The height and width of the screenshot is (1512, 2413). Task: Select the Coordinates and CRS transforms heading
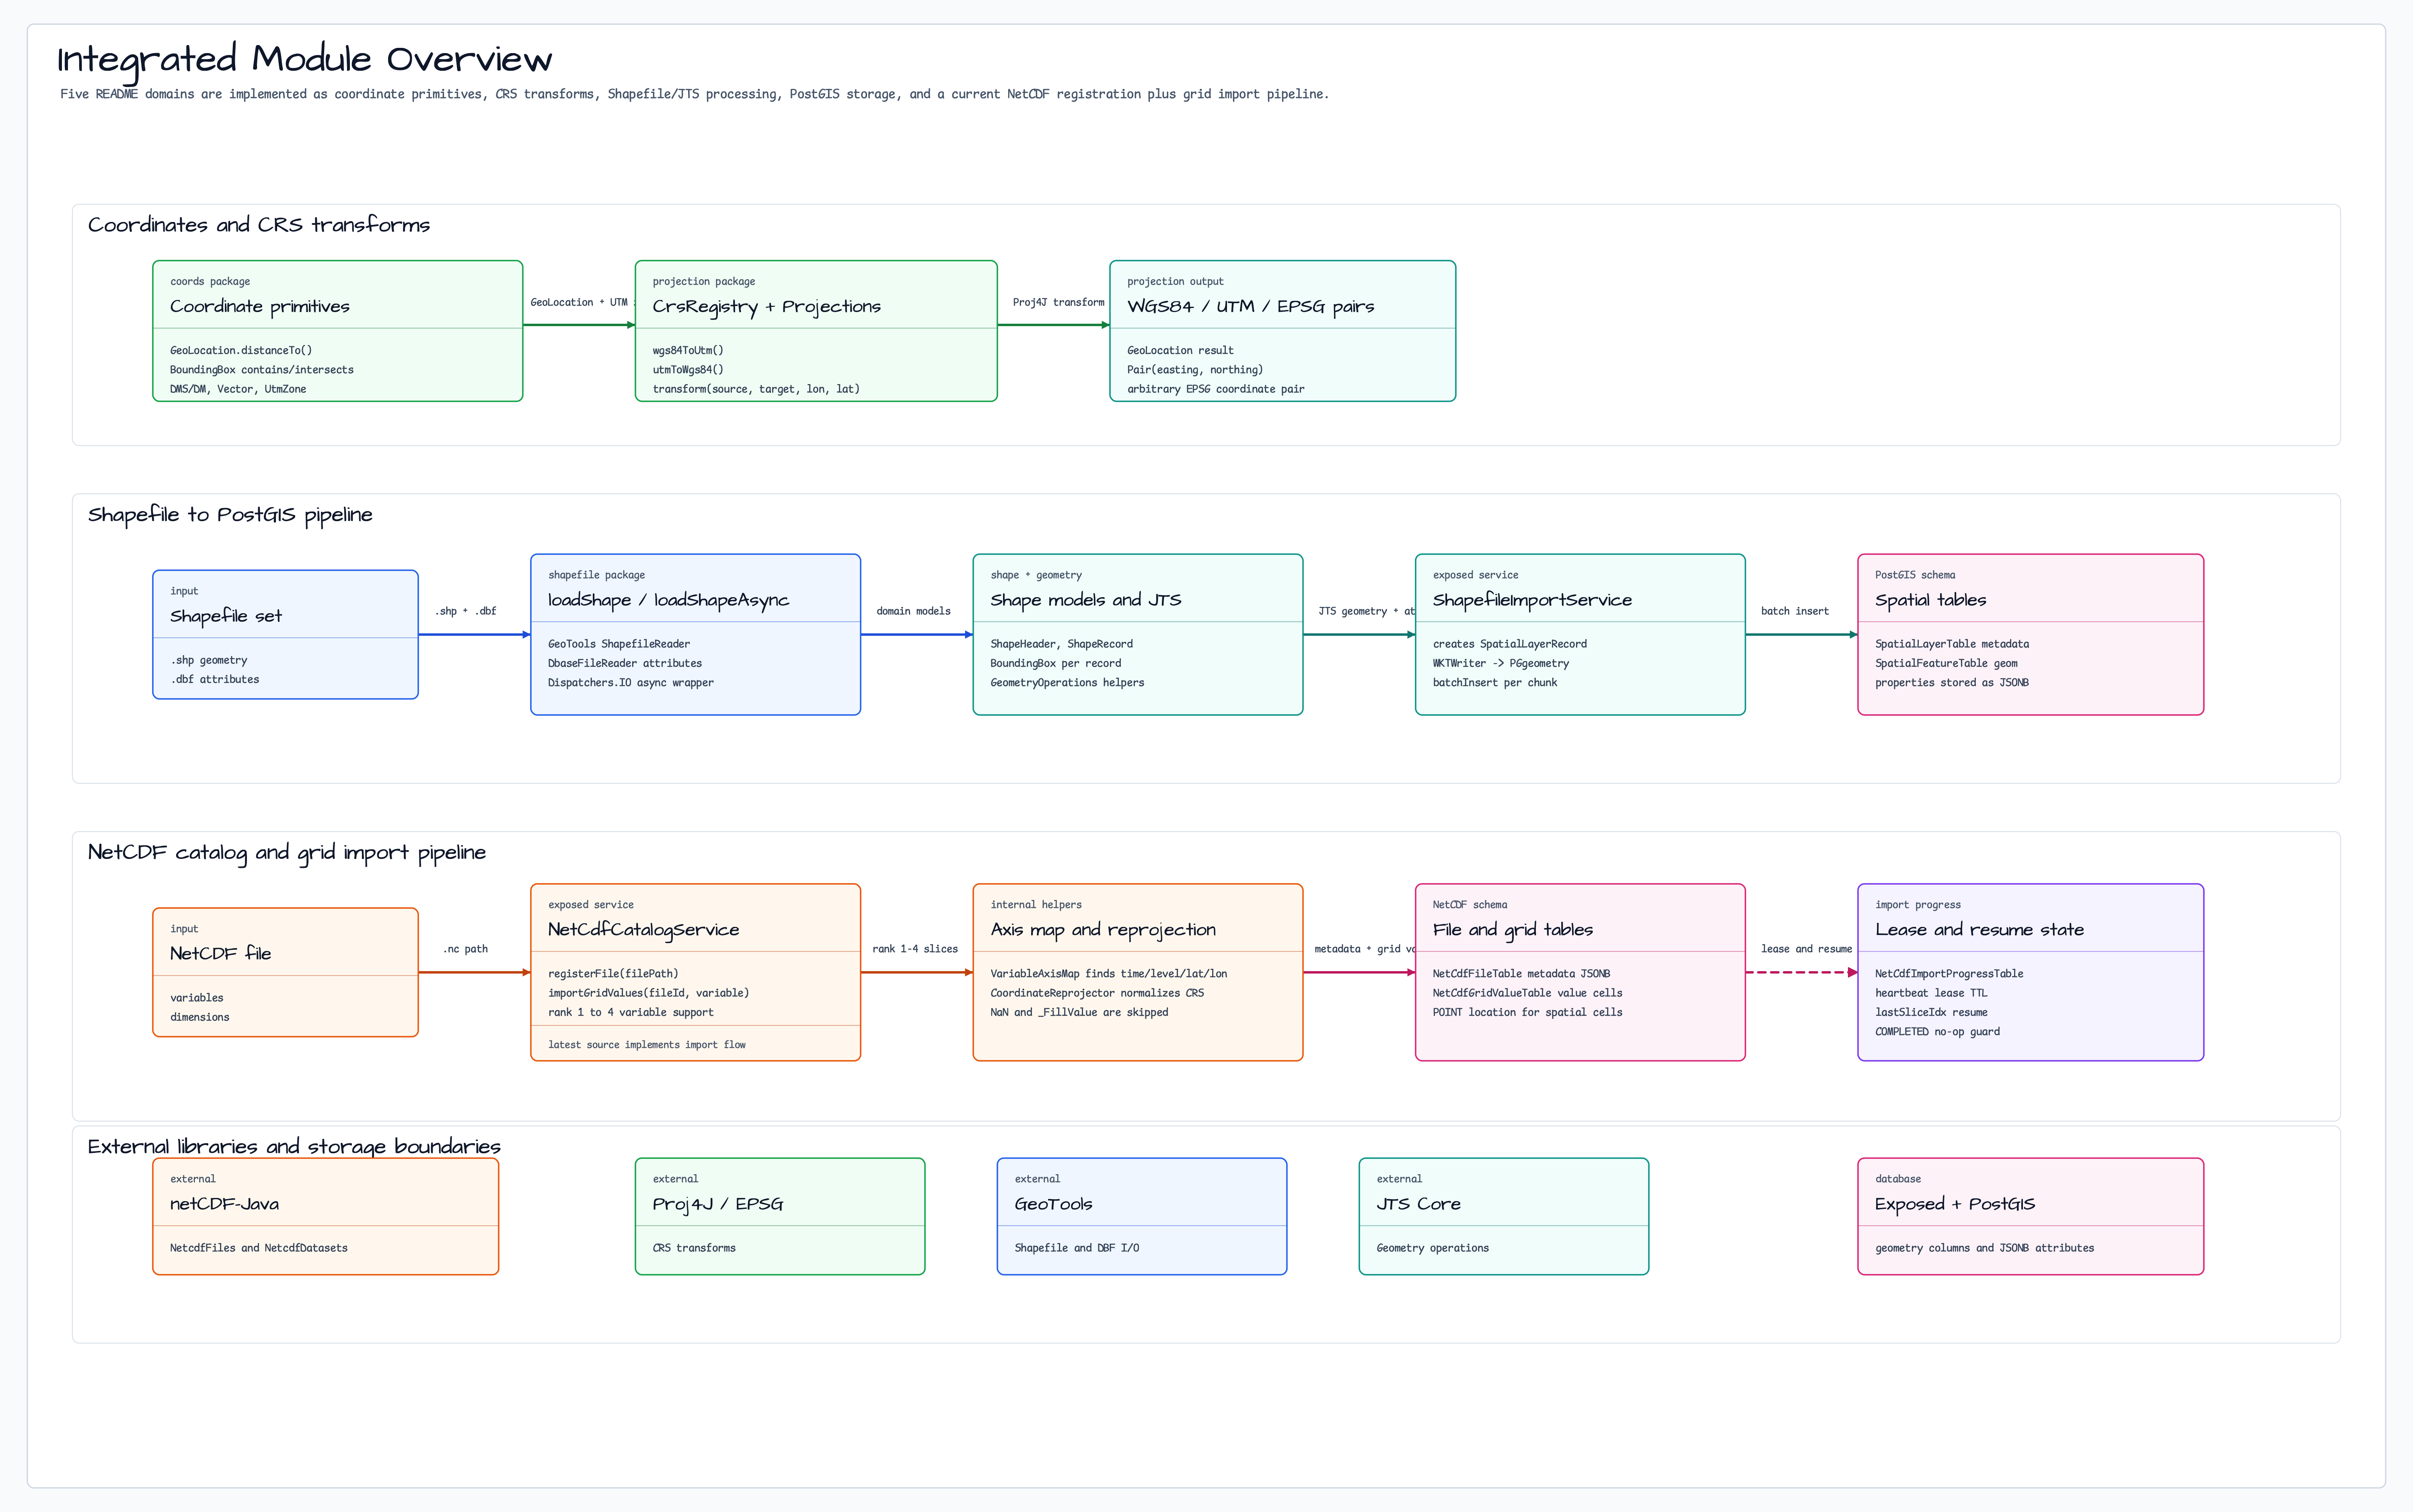coord(258,225)
